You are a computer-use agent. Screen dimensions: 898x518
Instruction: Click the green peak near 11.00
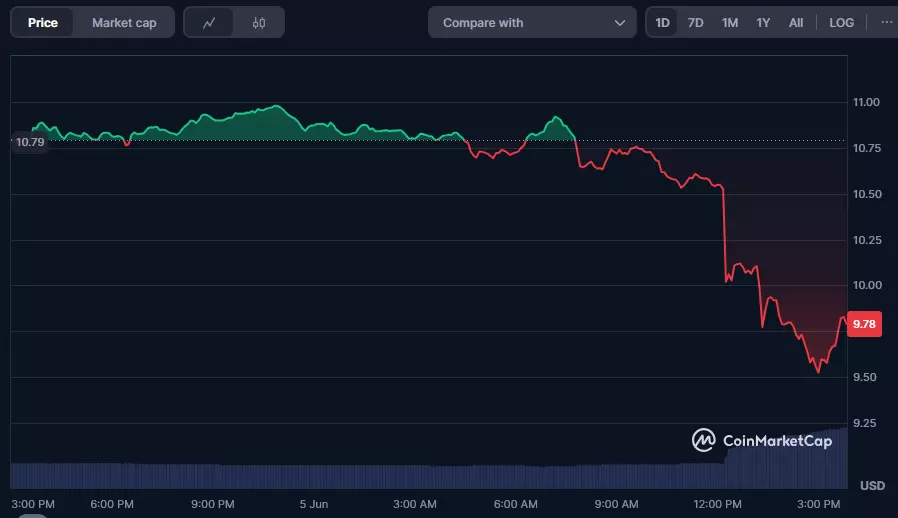point(277,107)
